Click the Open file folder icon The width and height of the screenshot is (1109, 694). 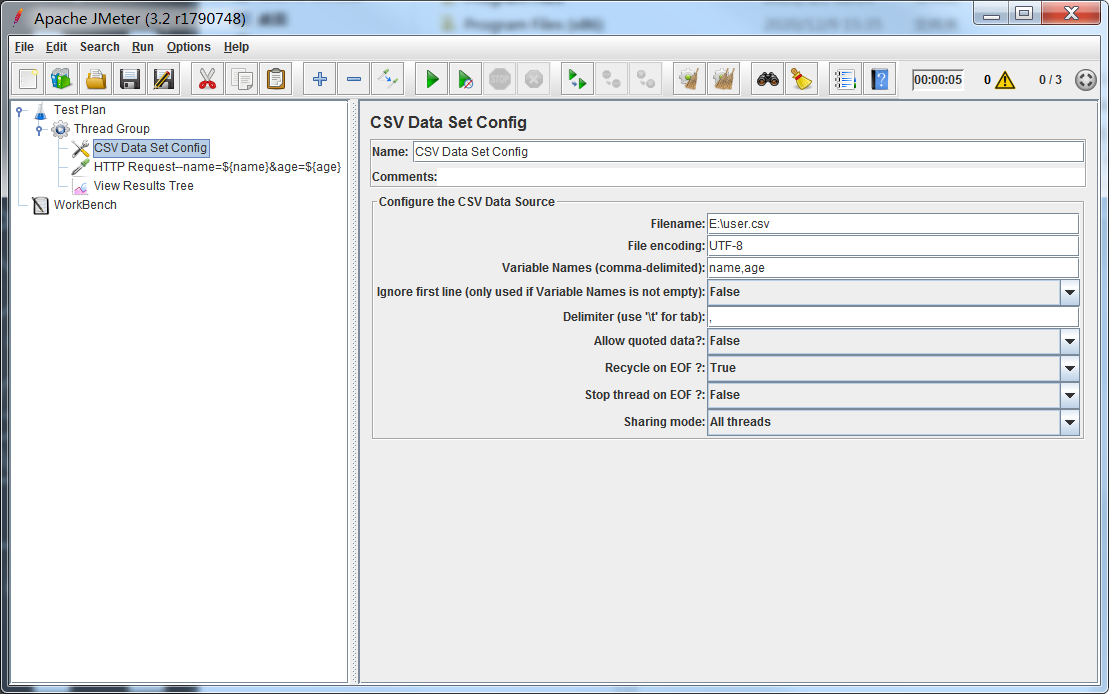(95, 79)
